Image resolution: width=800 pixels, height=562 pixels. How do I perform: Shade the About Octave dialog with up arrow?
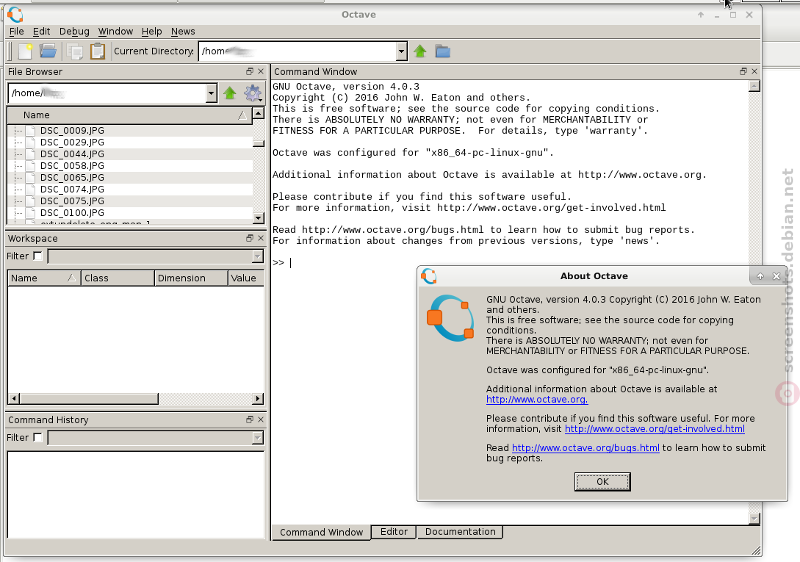tap(760, 276)
